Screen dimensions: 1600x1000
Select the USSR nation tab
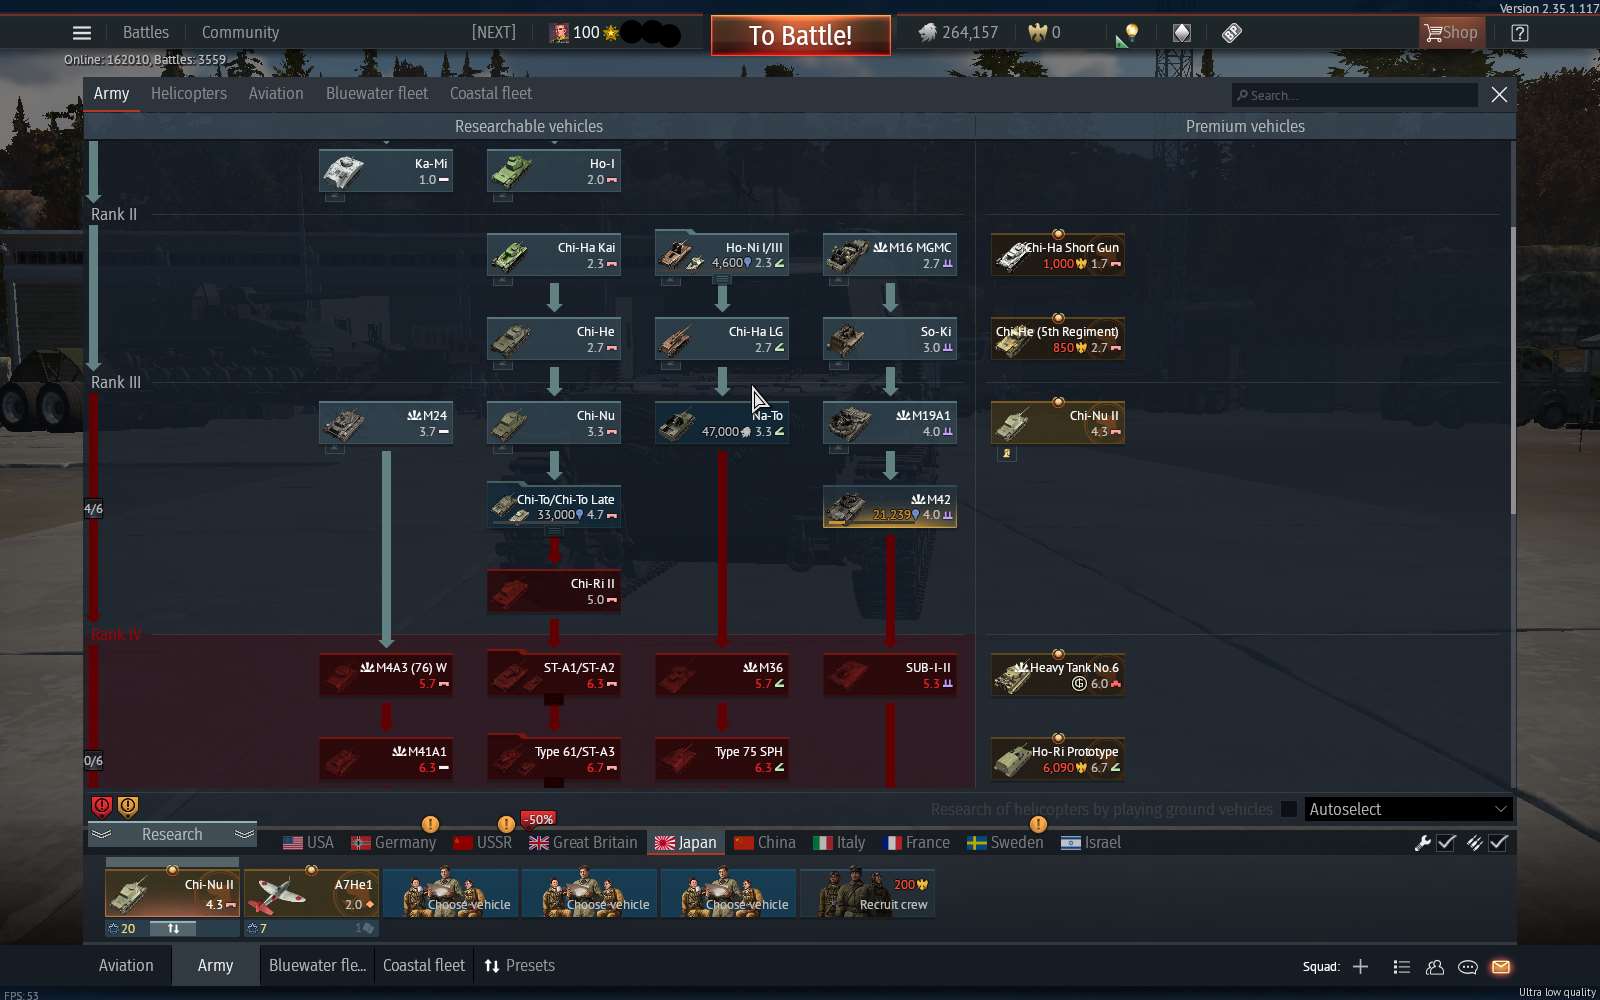click(483, 843)
